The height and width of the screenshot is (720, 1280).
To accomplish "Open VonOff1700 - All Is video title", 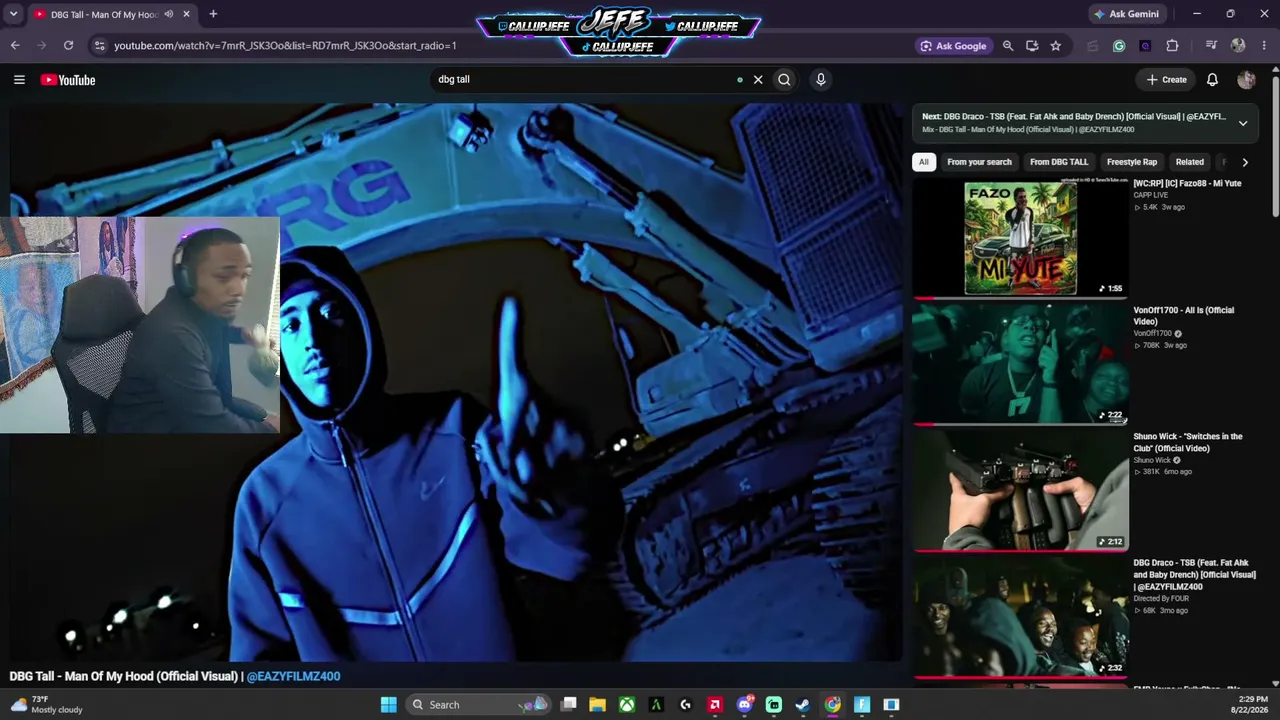I will coord(1183,316).
